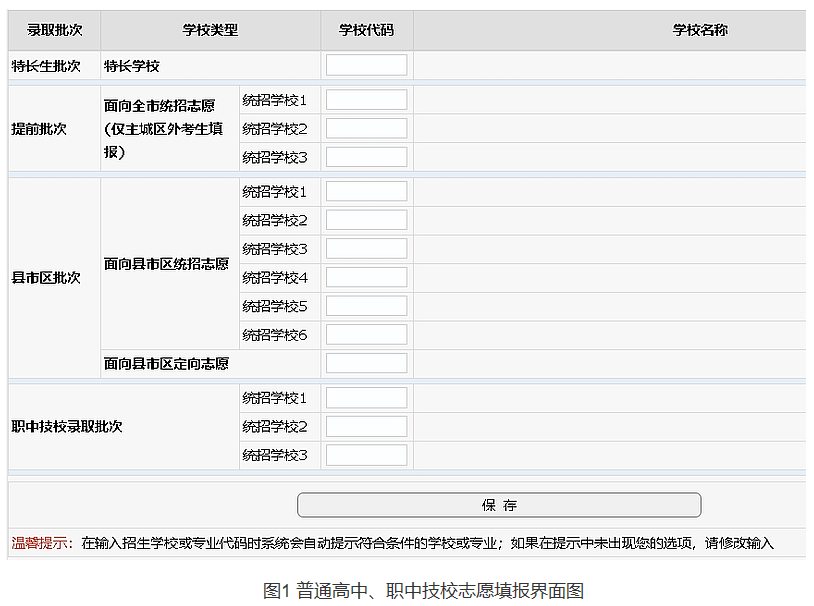This screenshot has height=606, width=814.
Task: Click the 学校代码 column header
Action: coord(366,30)
